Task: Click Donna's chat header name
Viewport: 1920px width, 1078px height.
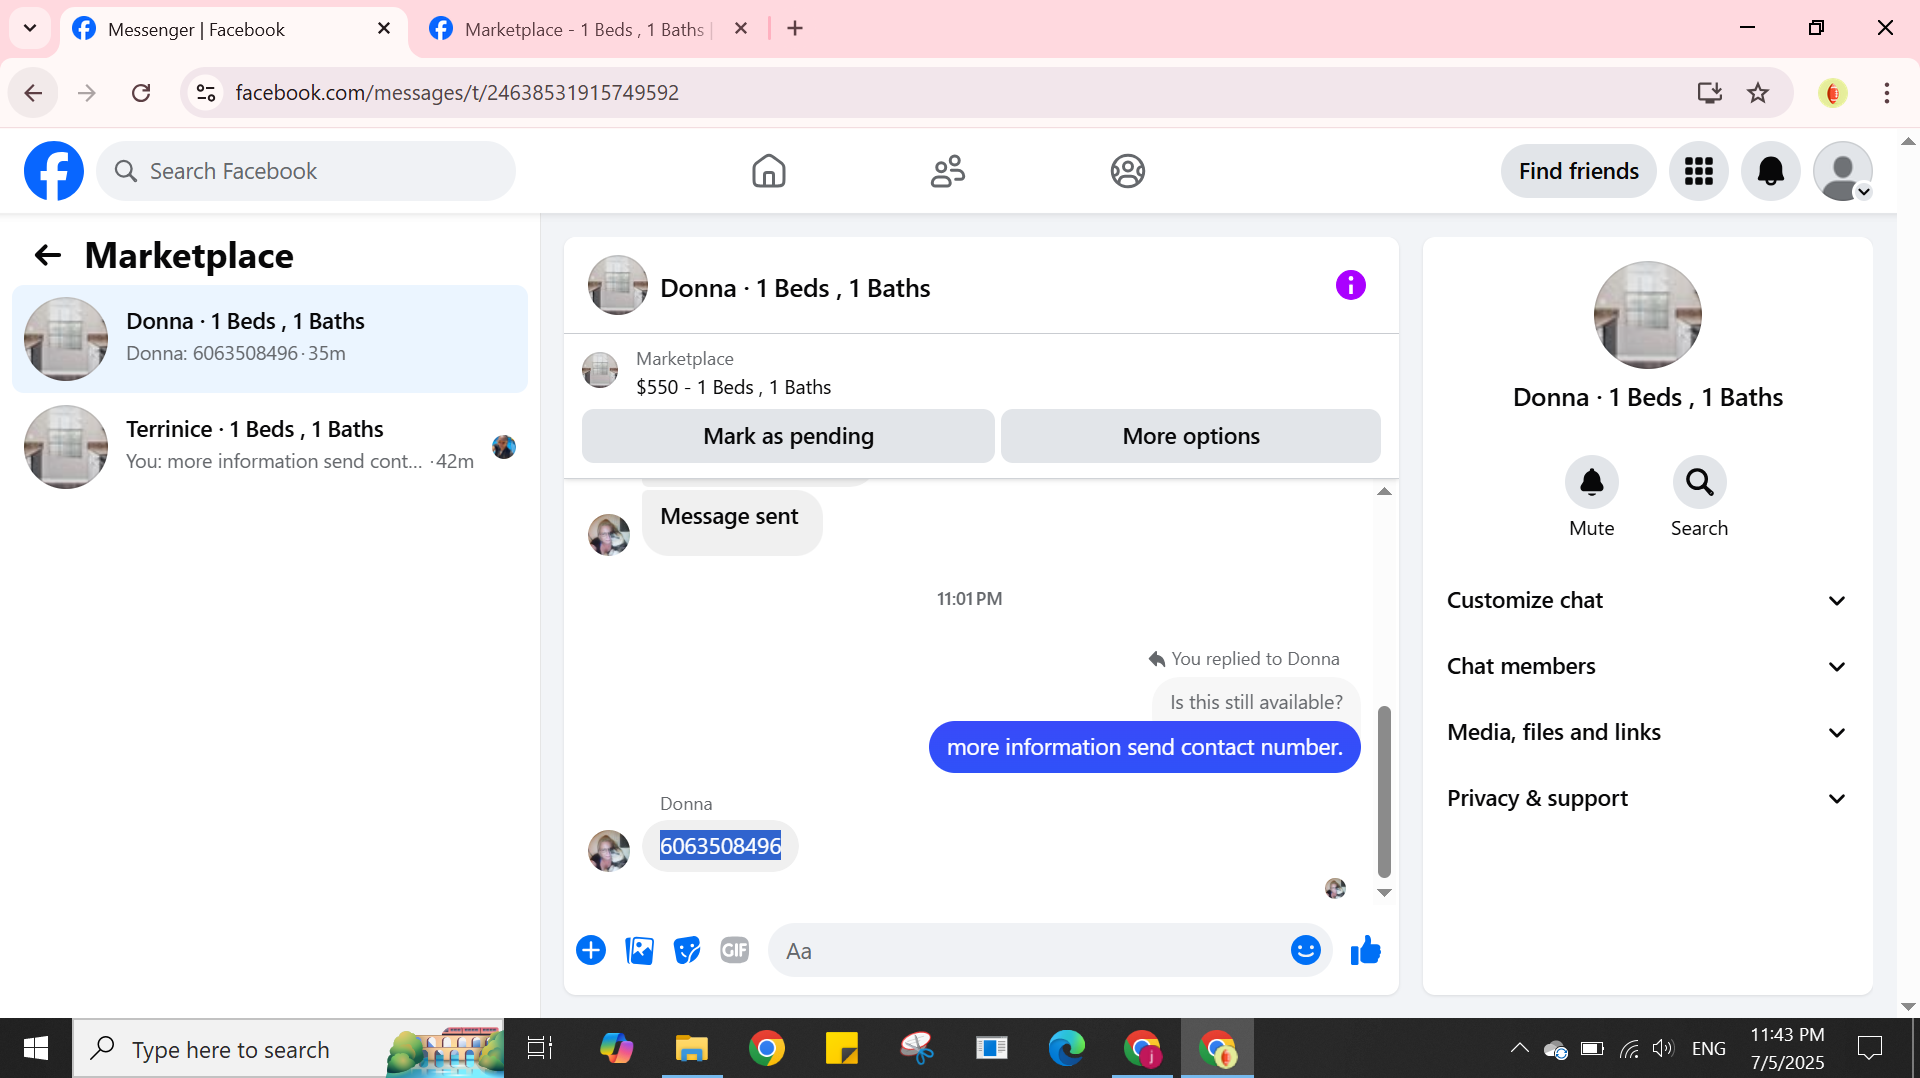Action: coord(795,288)
